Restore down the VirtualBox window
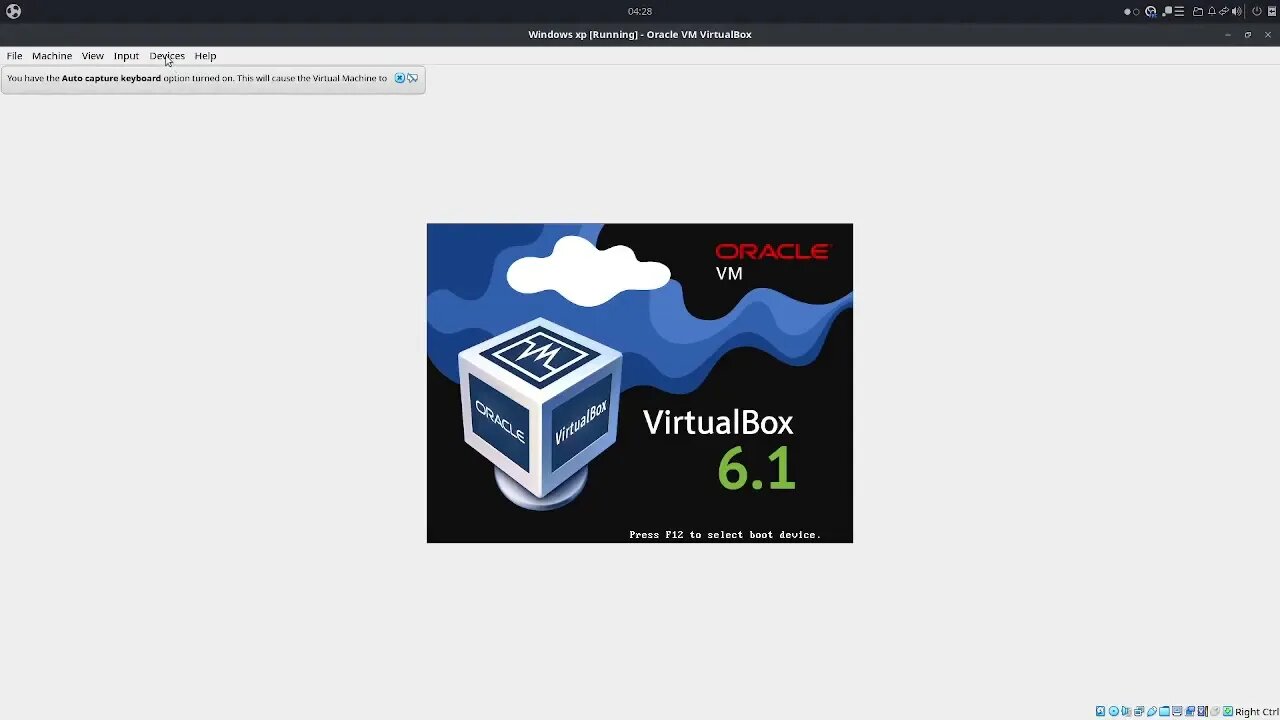Image resolution: width=1280 pixels, height=720 pixels. point(1248,34)
